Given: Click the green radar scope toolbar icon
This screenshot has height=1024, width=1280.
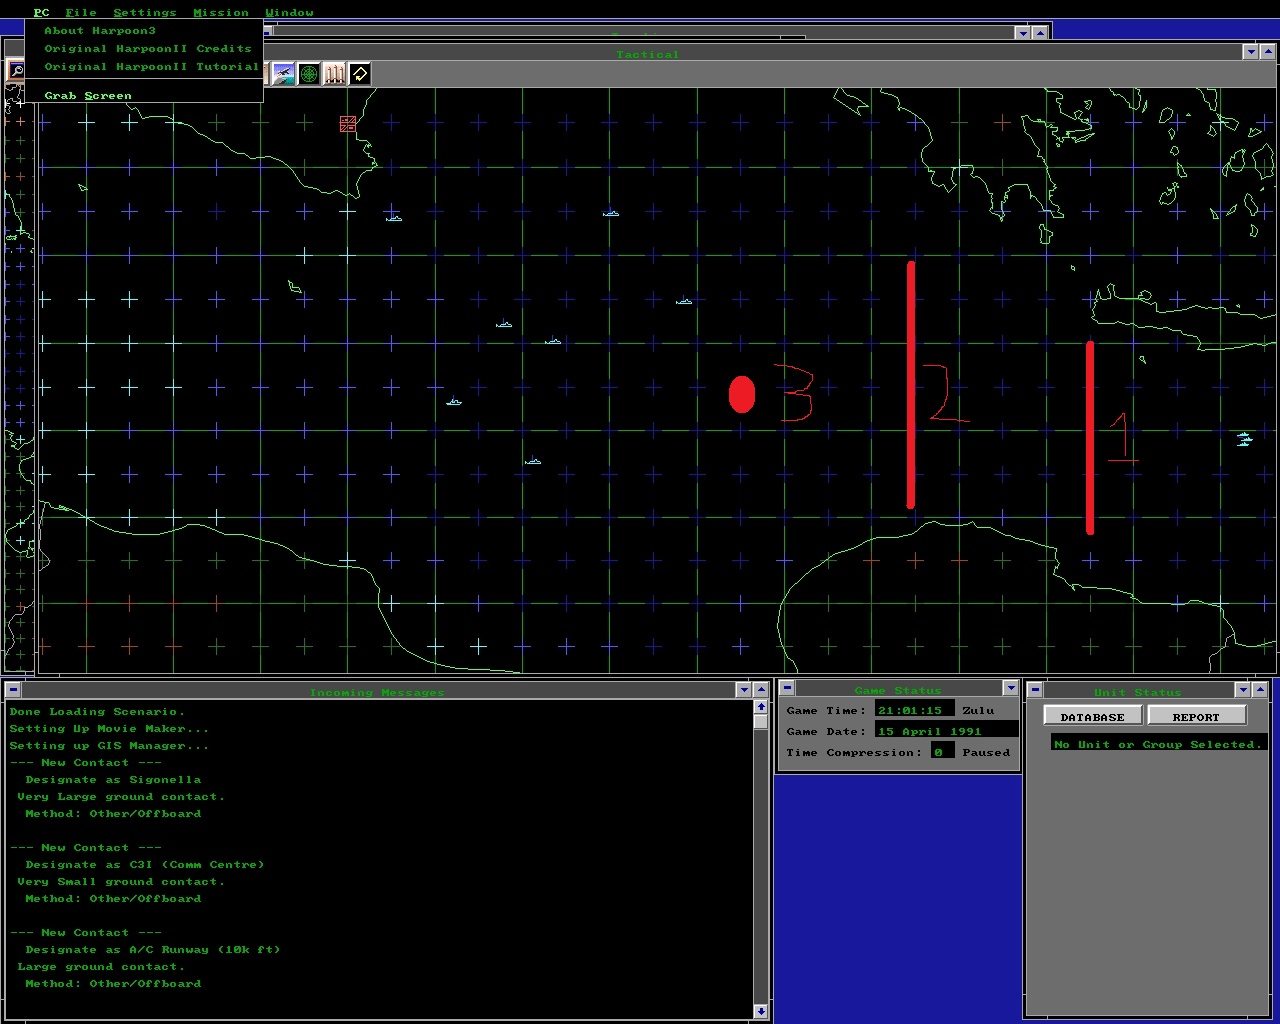Looking at the screenshot, I should [x=309, y=73].
